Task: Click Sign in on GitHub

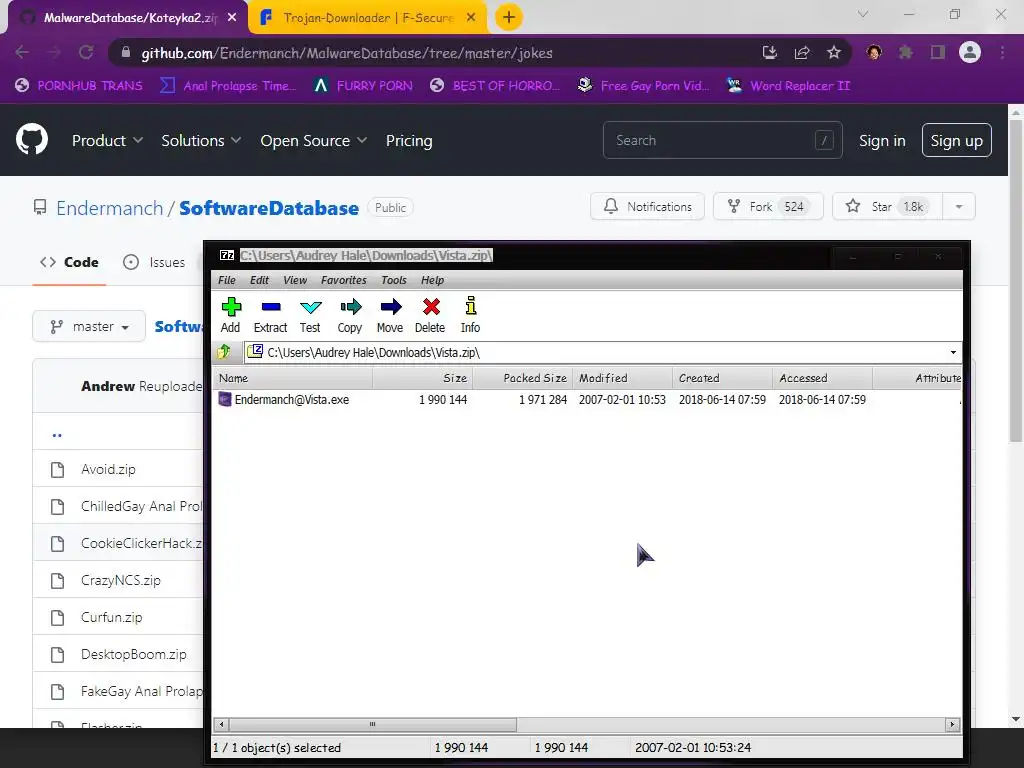Action: pos(882,140)
